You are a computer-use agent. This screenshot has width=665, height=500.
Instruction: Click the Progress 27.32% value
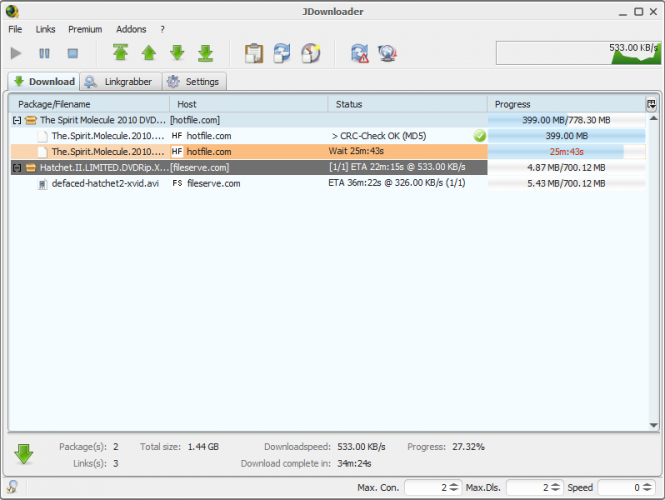pos(468,447)
